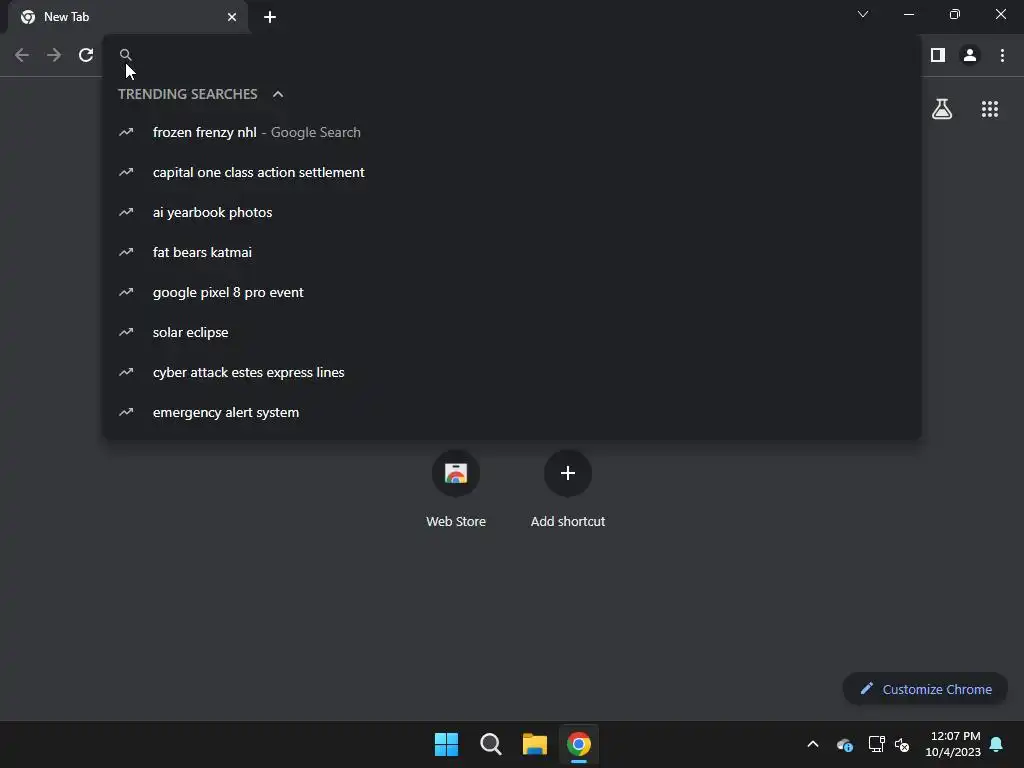Open the clock showing 12:07 PM
1024x768 pixels.
(953, 744)
